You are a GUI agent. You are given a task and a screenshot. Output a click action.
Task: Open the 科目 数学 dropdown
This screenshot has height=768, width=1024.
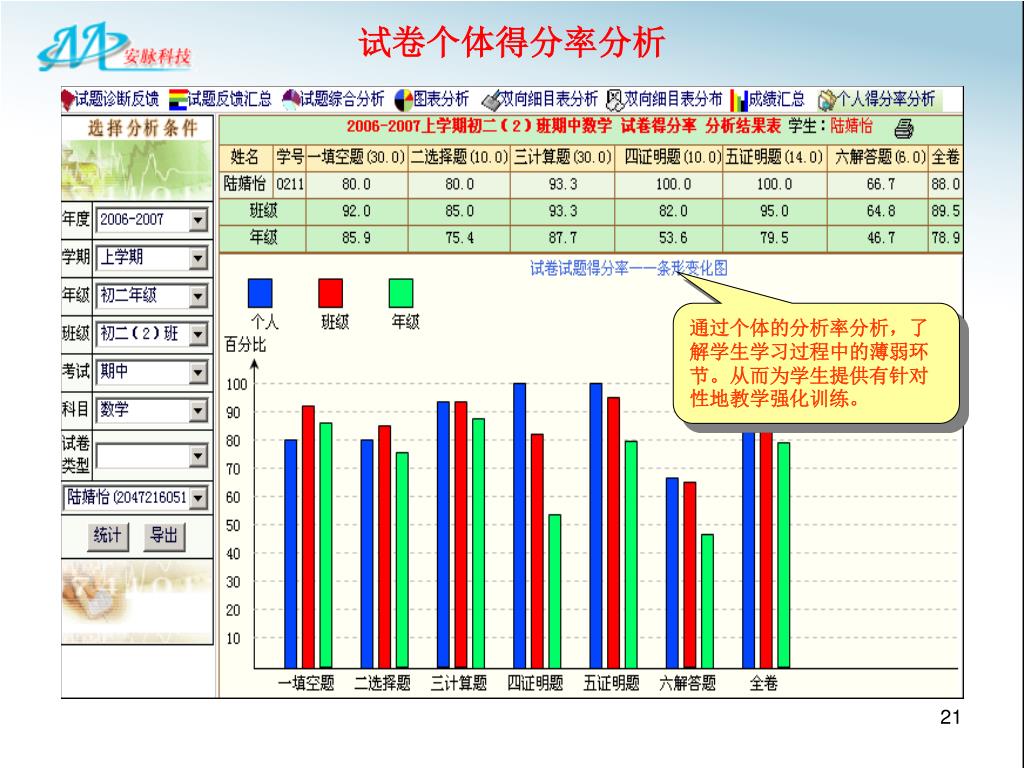click(x=198, y=409)
